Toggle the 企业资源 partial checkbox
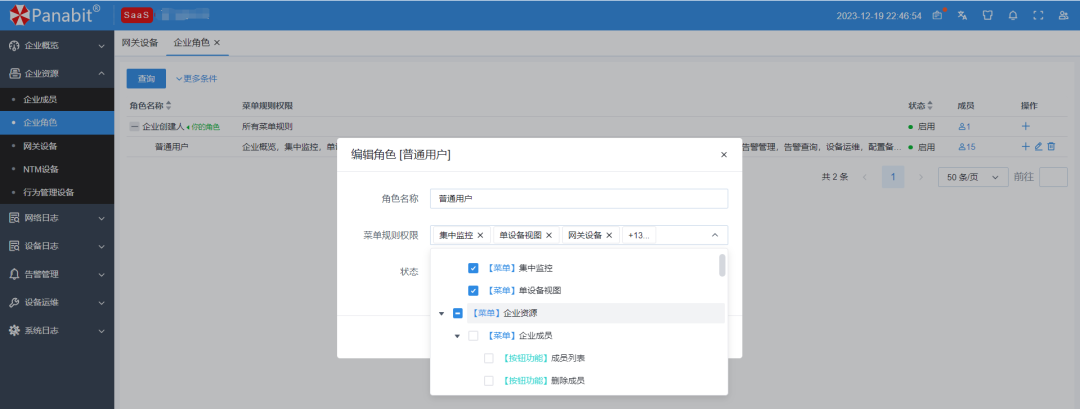 pyautogui.click(x=458, y=313)
